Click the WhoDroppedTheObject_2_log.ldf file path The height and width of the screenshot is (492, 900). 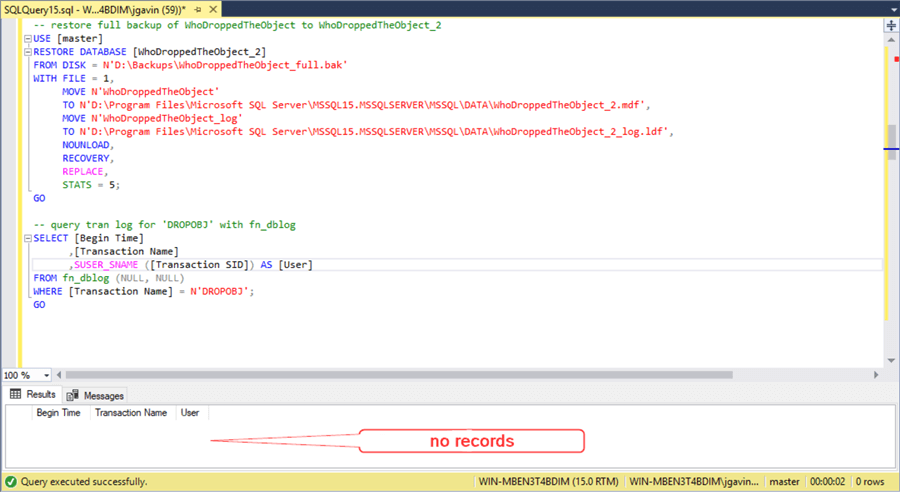tap(373, 131)
